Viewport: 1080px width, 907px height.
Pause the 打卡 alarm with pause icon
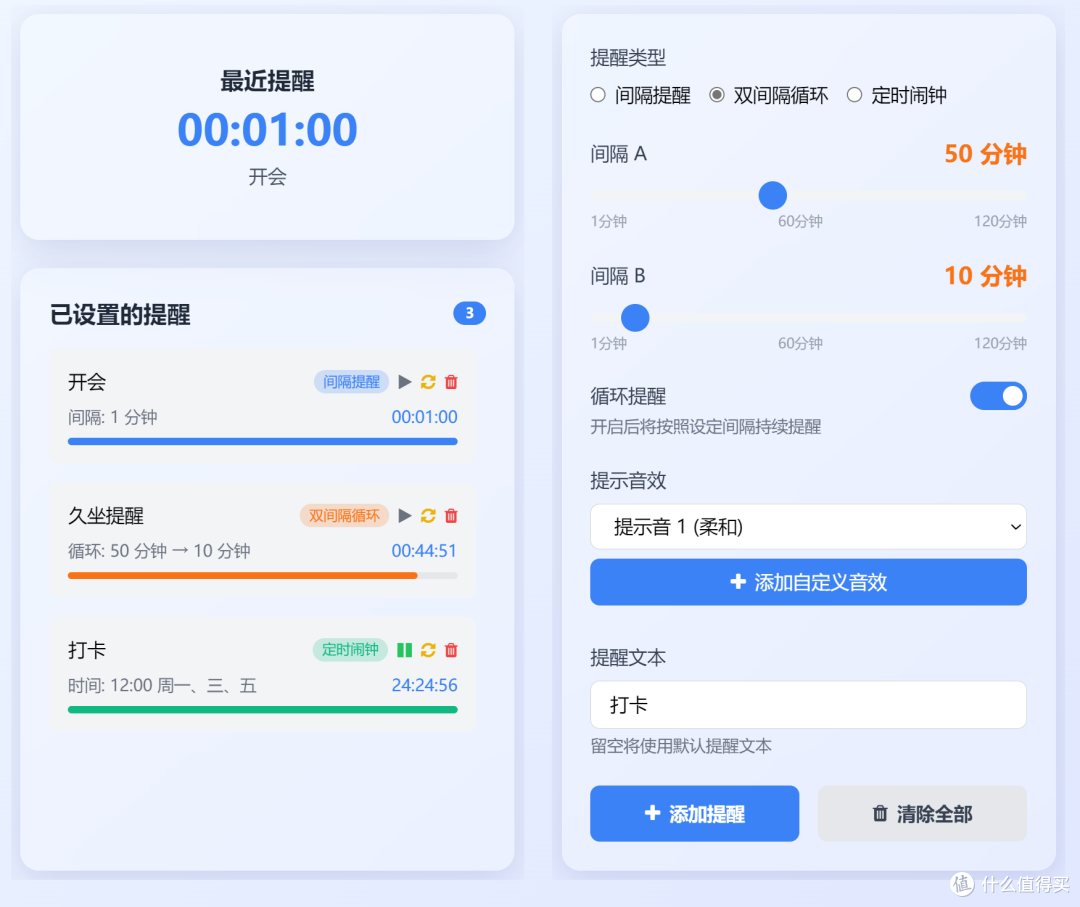405,649
